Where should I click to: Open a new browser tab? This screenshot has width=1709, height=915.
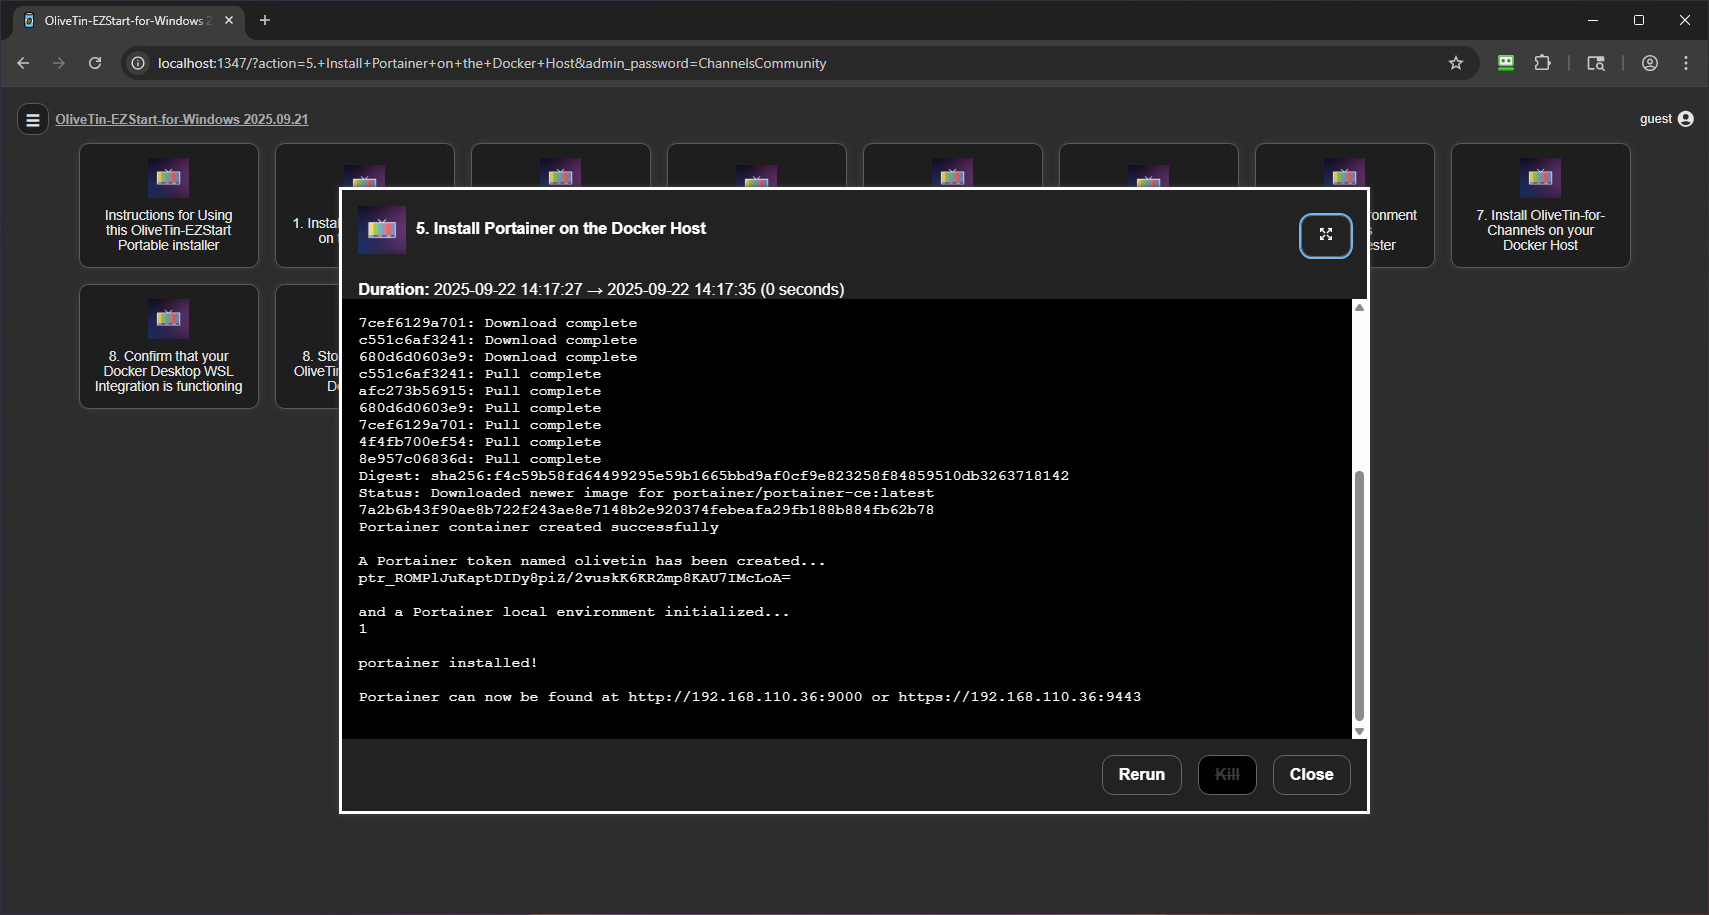click(265, 20)
